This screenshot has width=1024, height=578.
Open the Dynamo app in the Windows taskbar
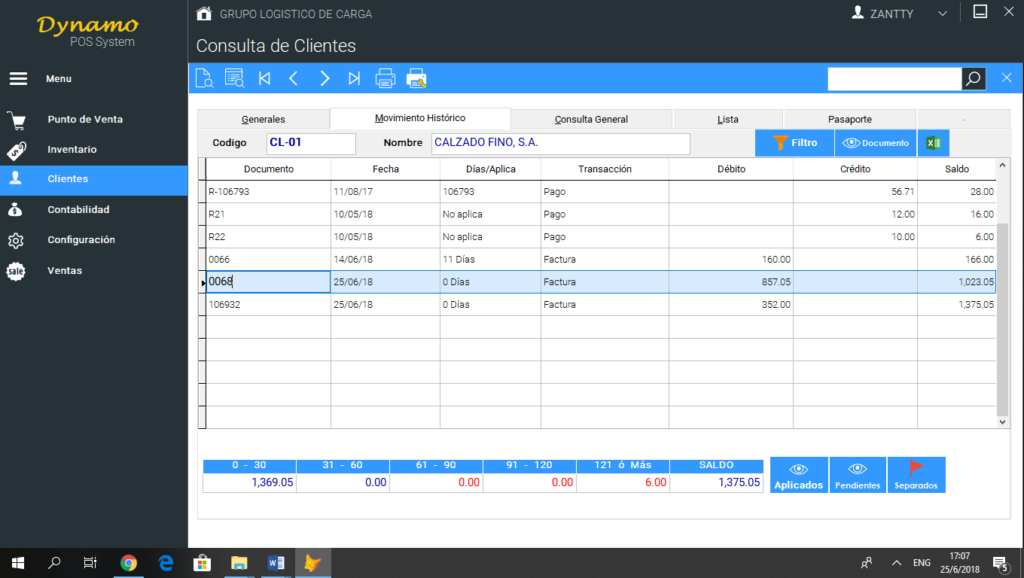pyautogui.click(x=314, y=563)
